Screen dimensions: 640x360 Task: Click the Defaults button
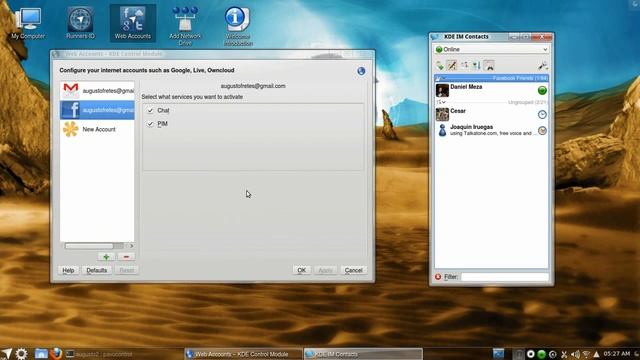tap(97, 270)
